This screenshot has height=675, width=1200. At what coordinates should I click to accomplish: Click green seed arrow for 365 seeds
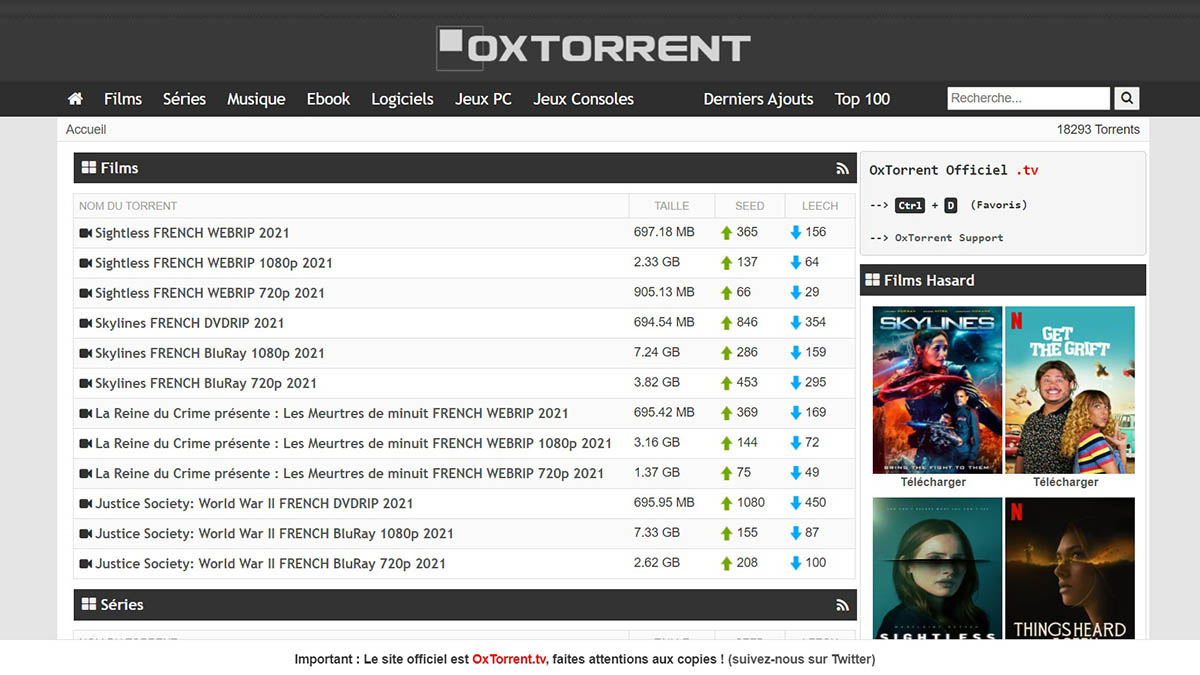click(727, 233)
